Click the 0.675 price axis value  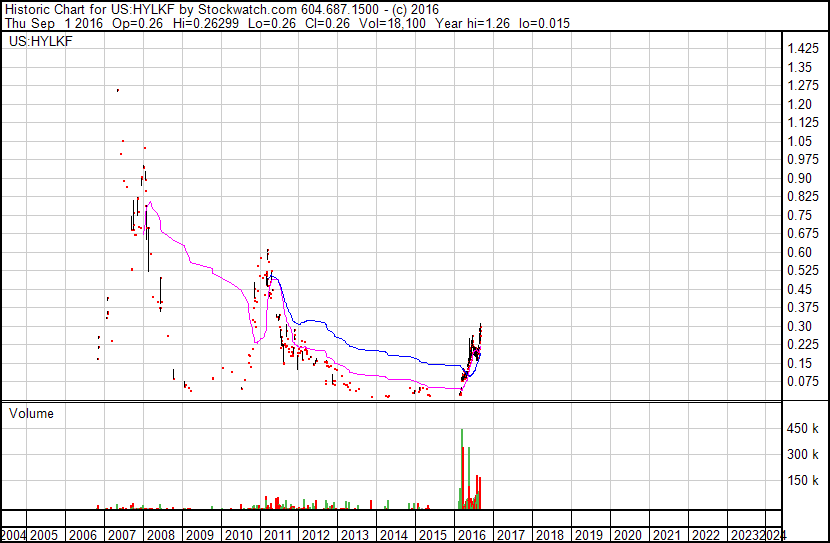coord(803,233)
